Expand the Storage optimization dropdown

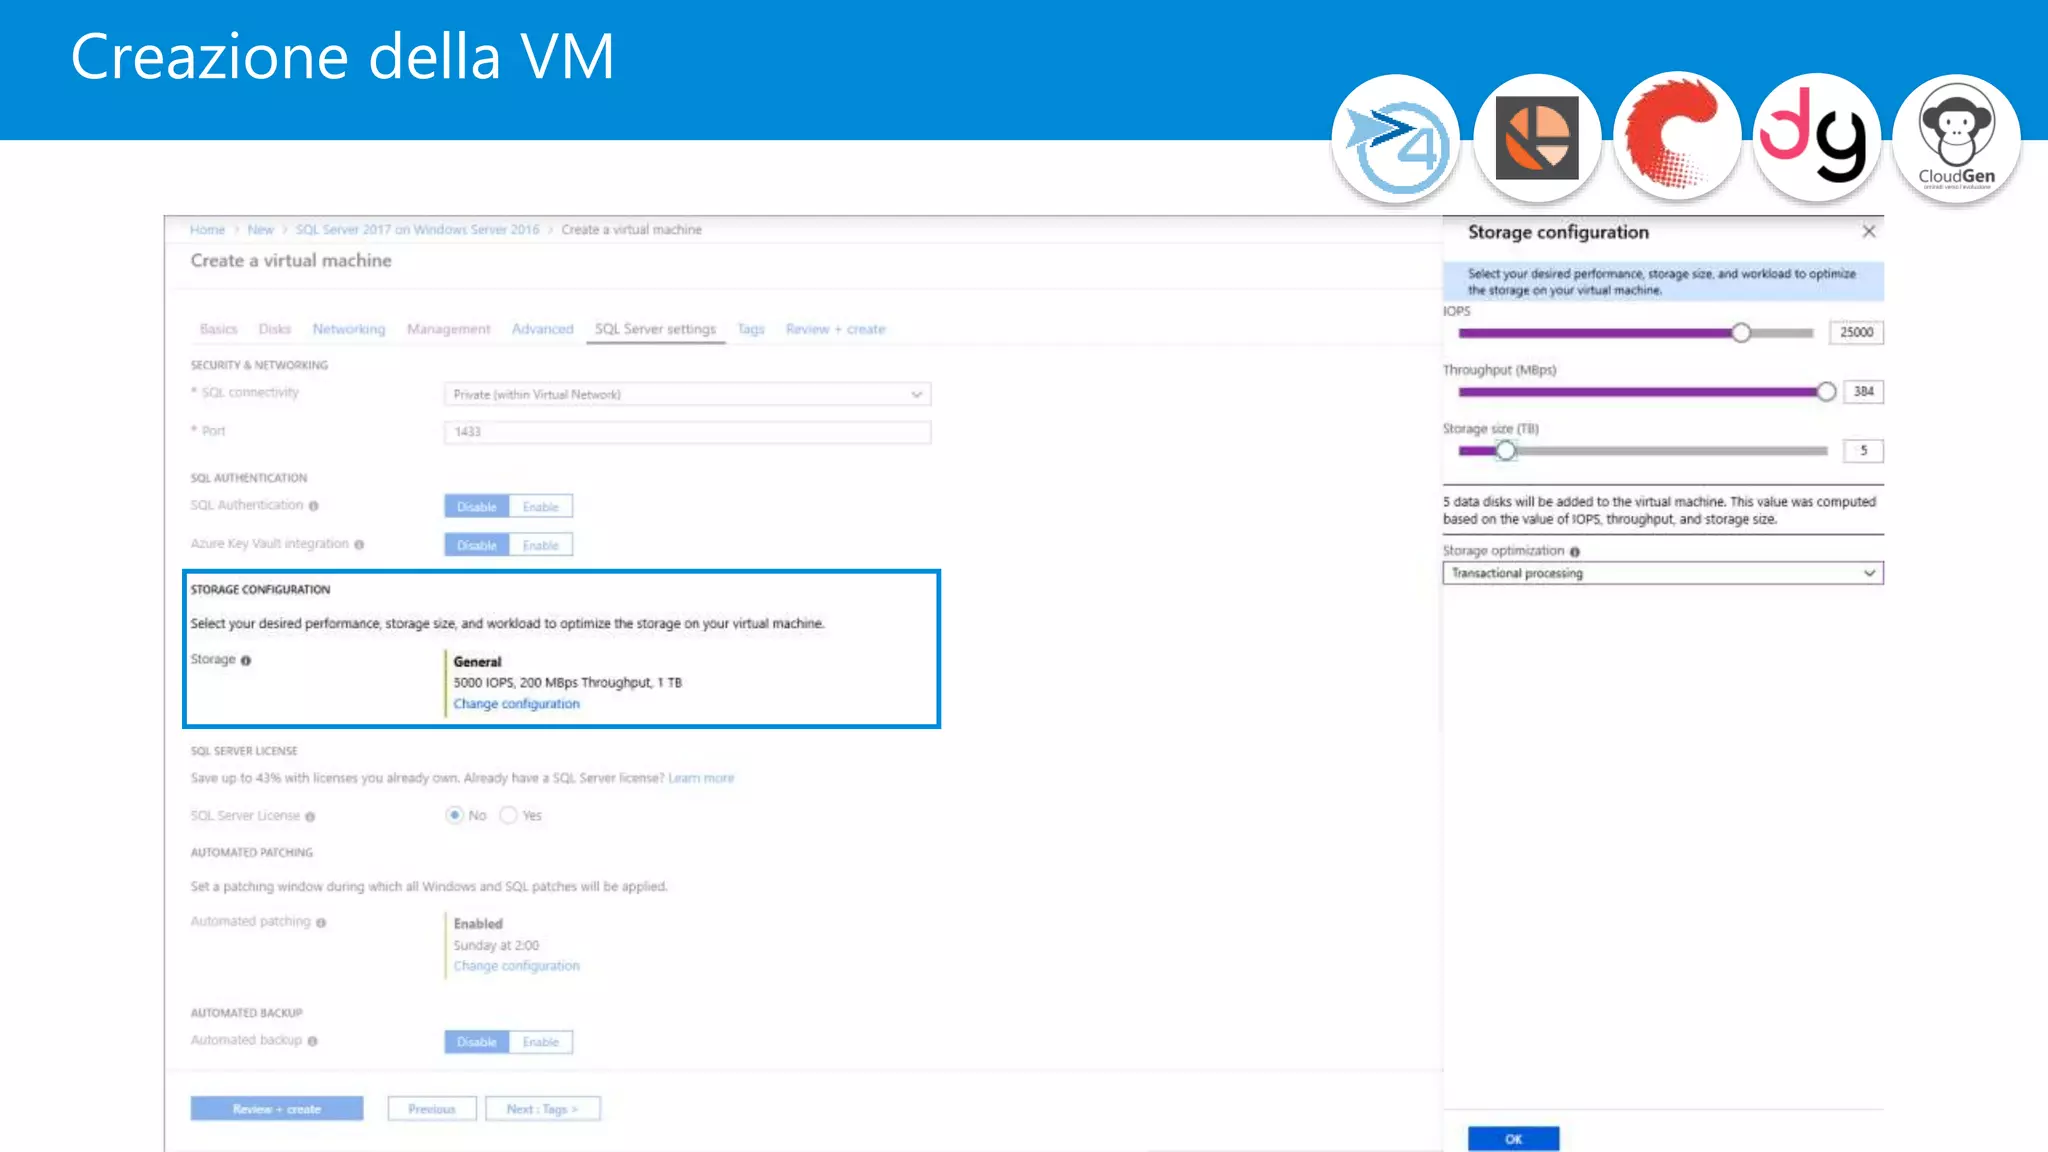click(1662, 574)
